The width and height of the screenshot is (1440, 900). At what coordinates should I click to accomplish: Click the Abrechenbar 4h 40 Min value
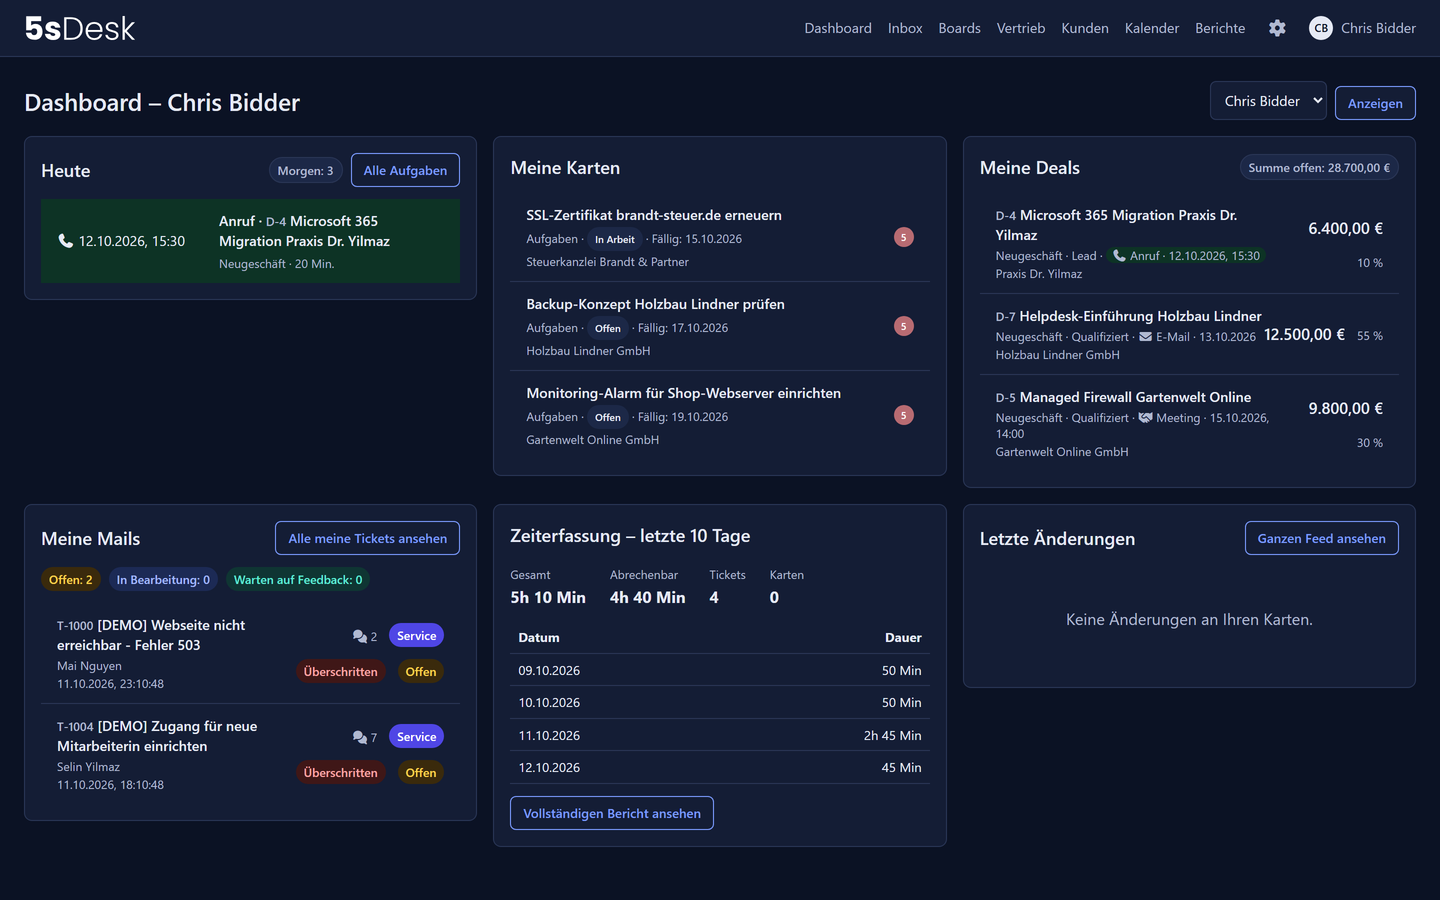click(648, 597)
